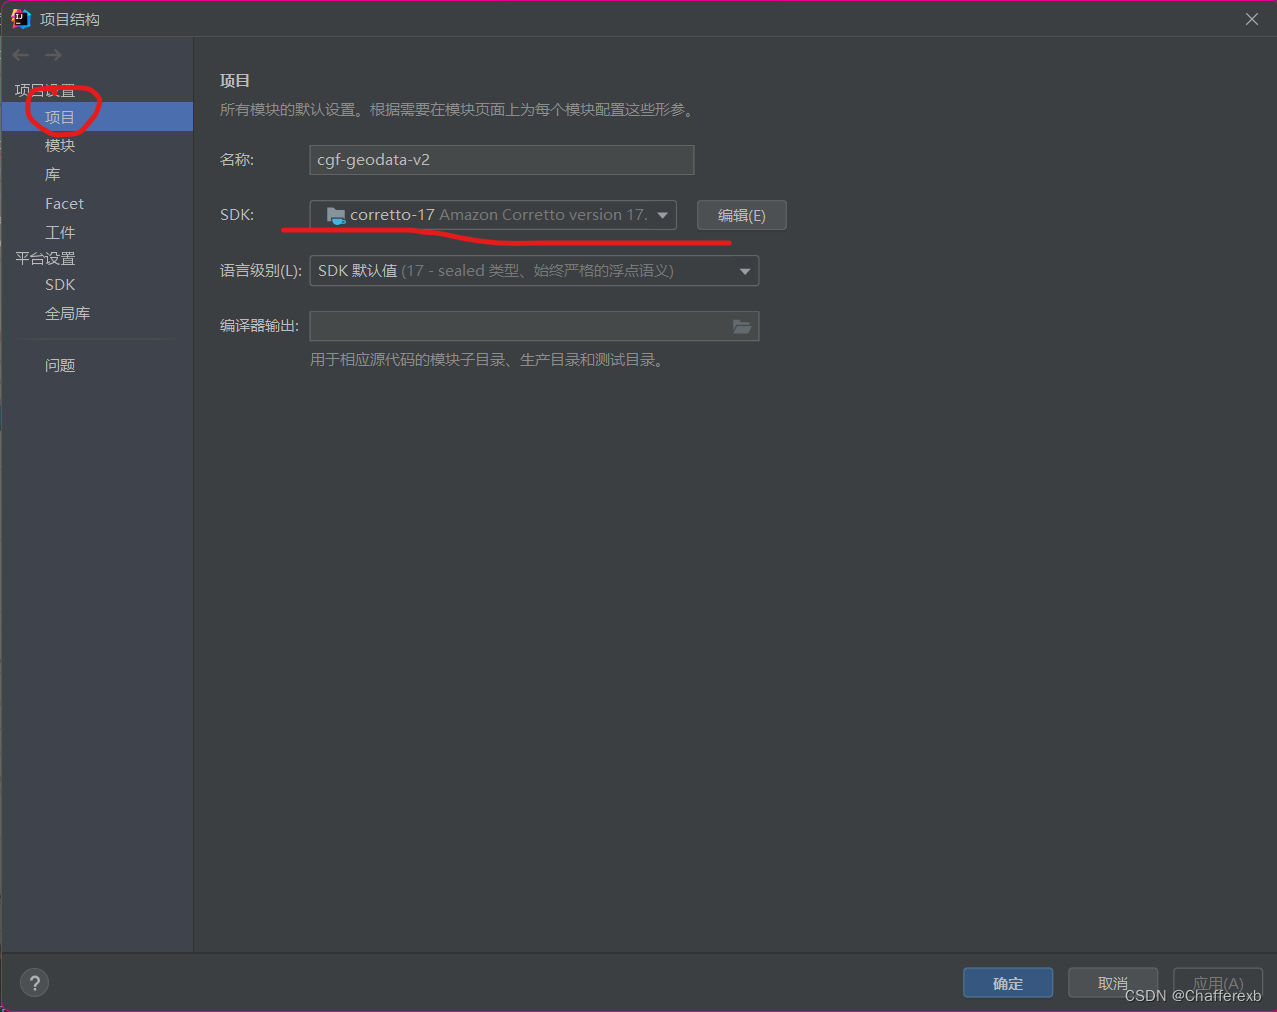
Task: Select 模块 in the sidebar
Action: click(x=59, y=145)
